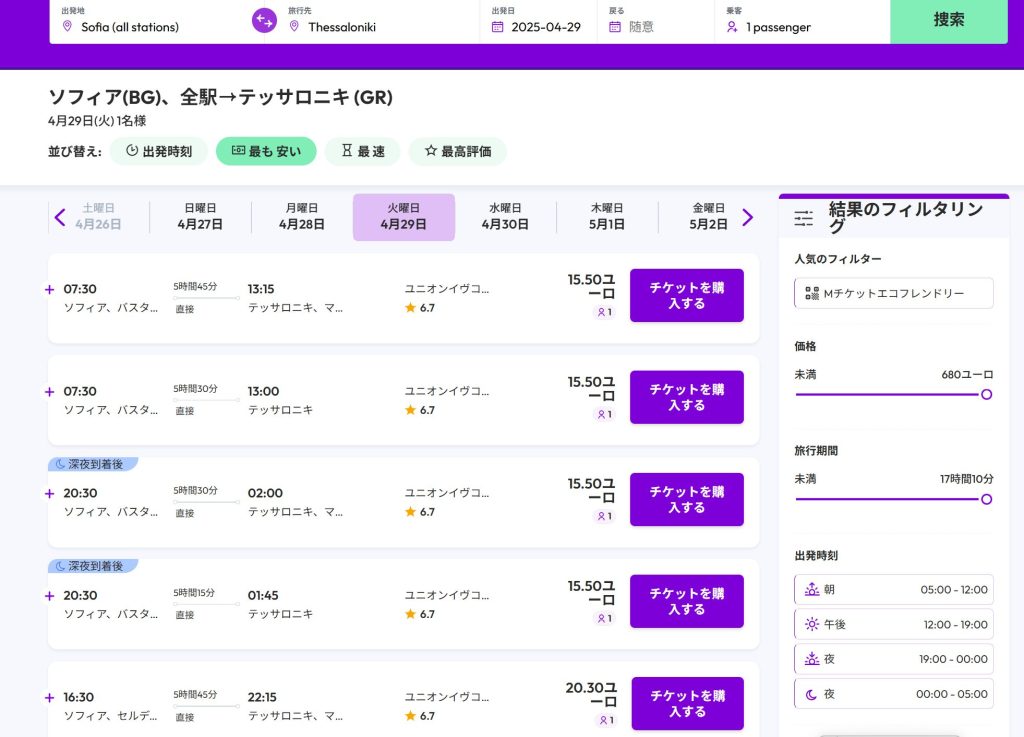Buy ticket for the 20:30 to 01:45 trip
This screenshot has width=1024, height=737.
click(x=686, y=601)
